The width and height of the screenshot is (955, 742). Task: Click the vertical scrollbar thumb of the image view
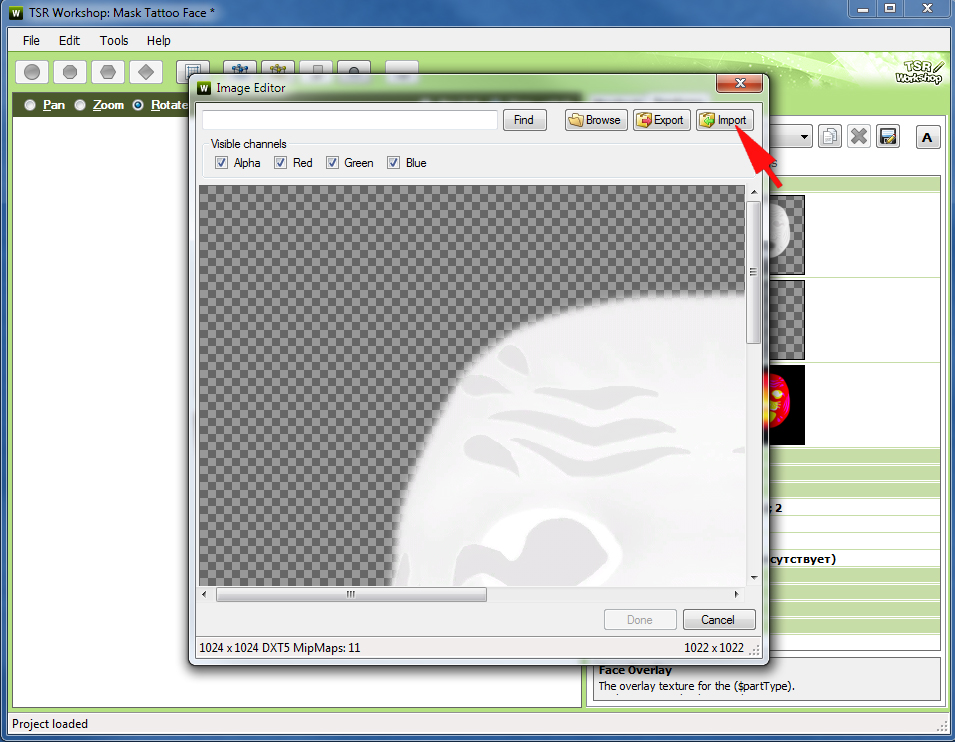pos(753,272)
